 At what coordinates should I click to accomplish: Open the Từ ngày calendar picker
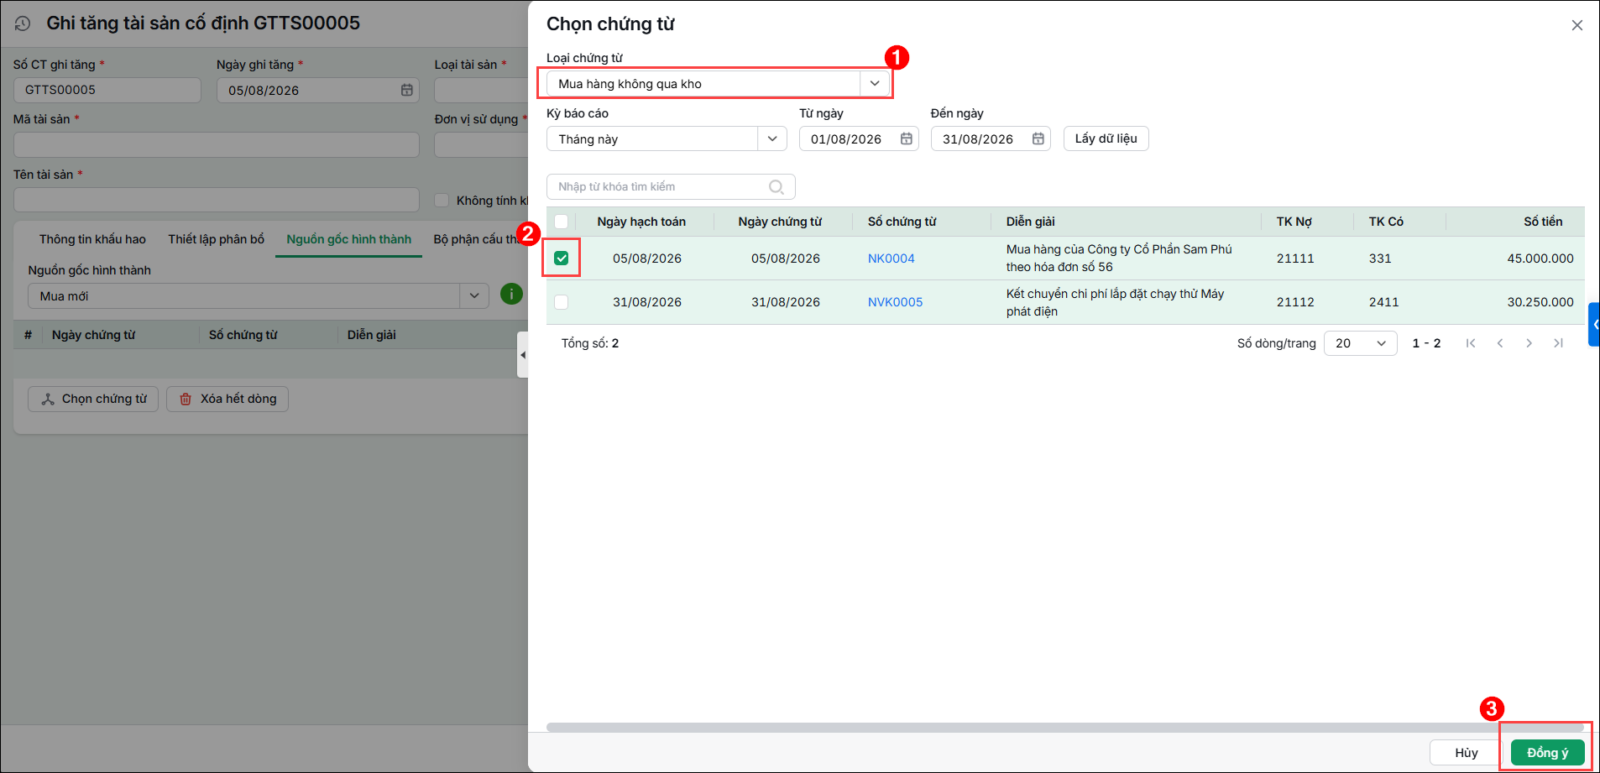point(906,139)
